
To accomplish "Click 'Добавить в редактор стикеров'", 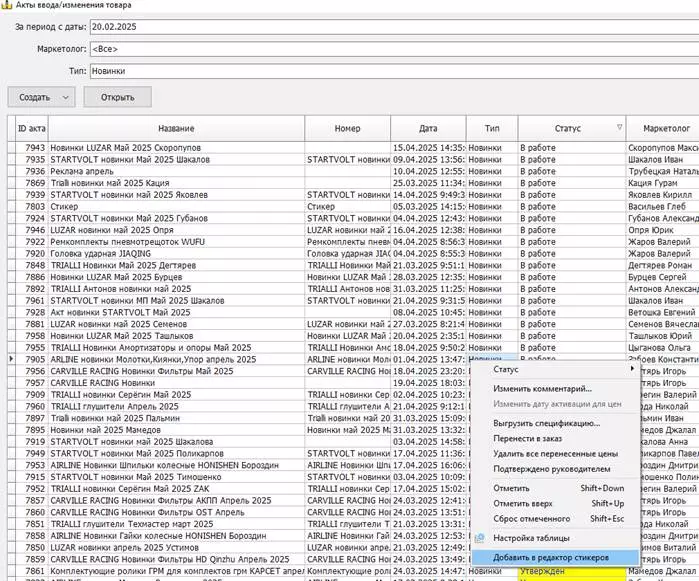I will [555, 557].
